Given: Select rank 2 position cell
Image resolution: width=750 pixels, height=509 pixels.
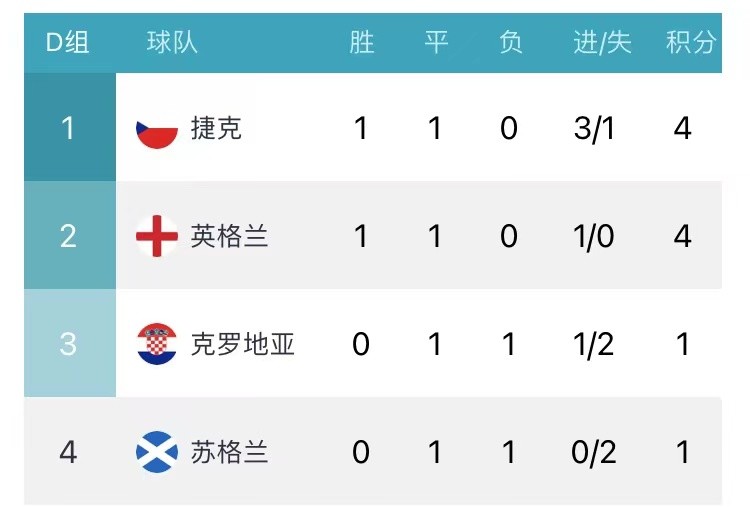Looking at the screenshot, I should [x=70, y=235].
